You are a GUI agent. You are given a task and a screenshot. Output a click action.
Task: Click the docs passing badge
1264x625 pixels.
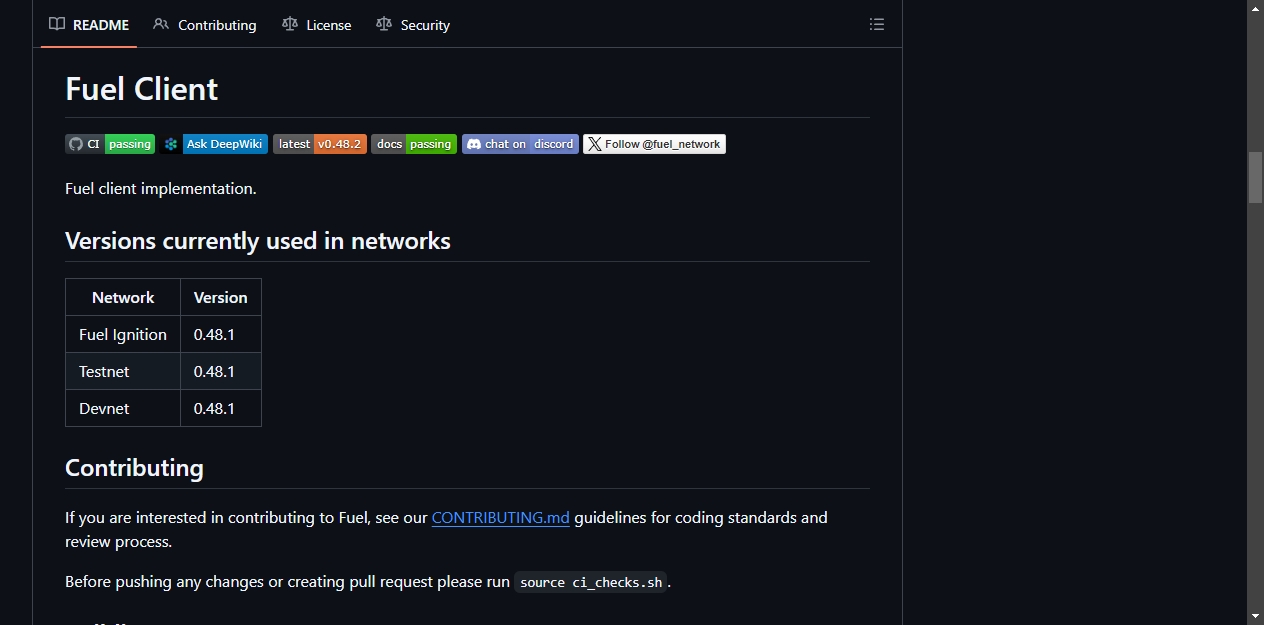pos(414,144)
